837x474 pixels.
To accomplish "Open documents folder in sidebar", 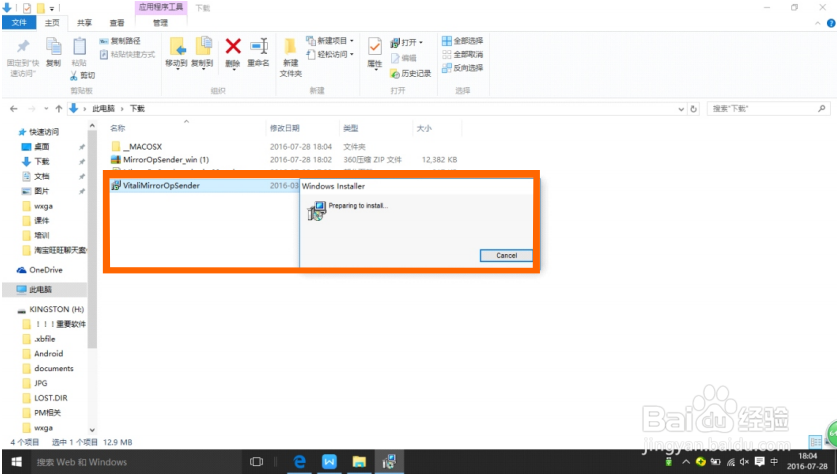I will click(x=53, y=369).
